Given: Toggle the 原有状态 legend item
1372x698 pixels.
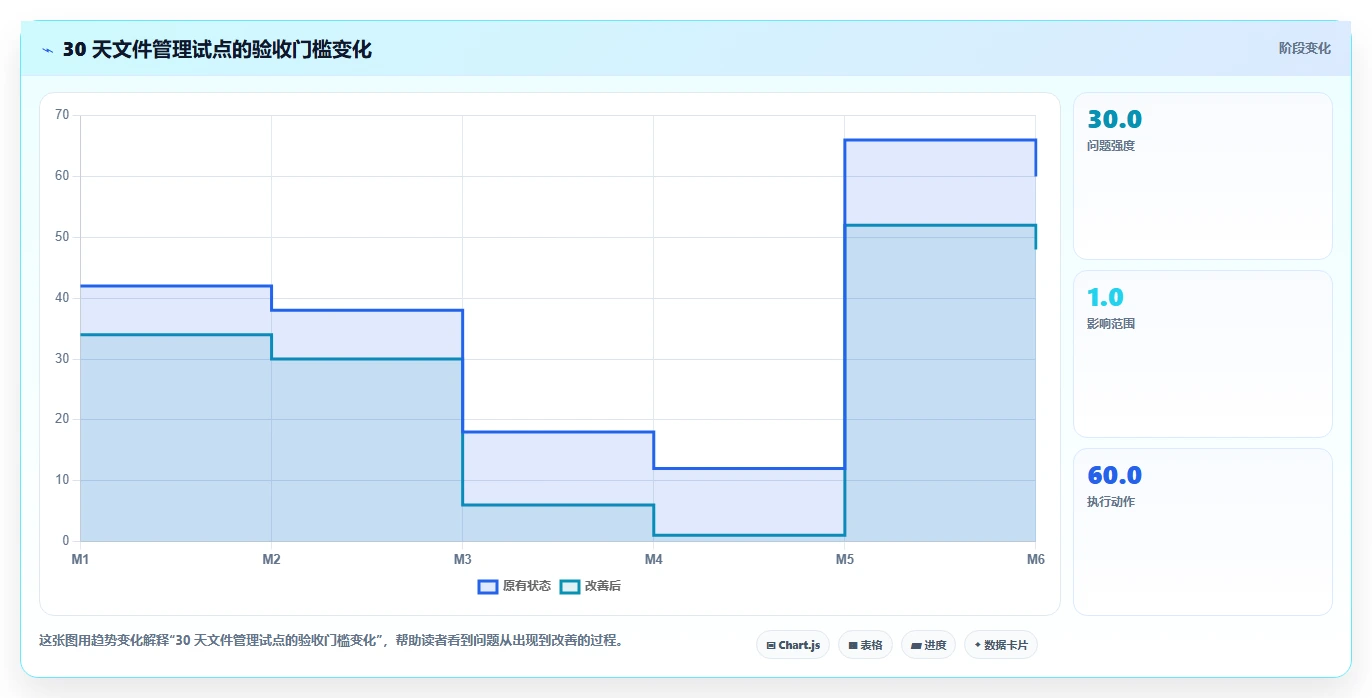Looking at the screenshot, I should (x=514, y=586).
